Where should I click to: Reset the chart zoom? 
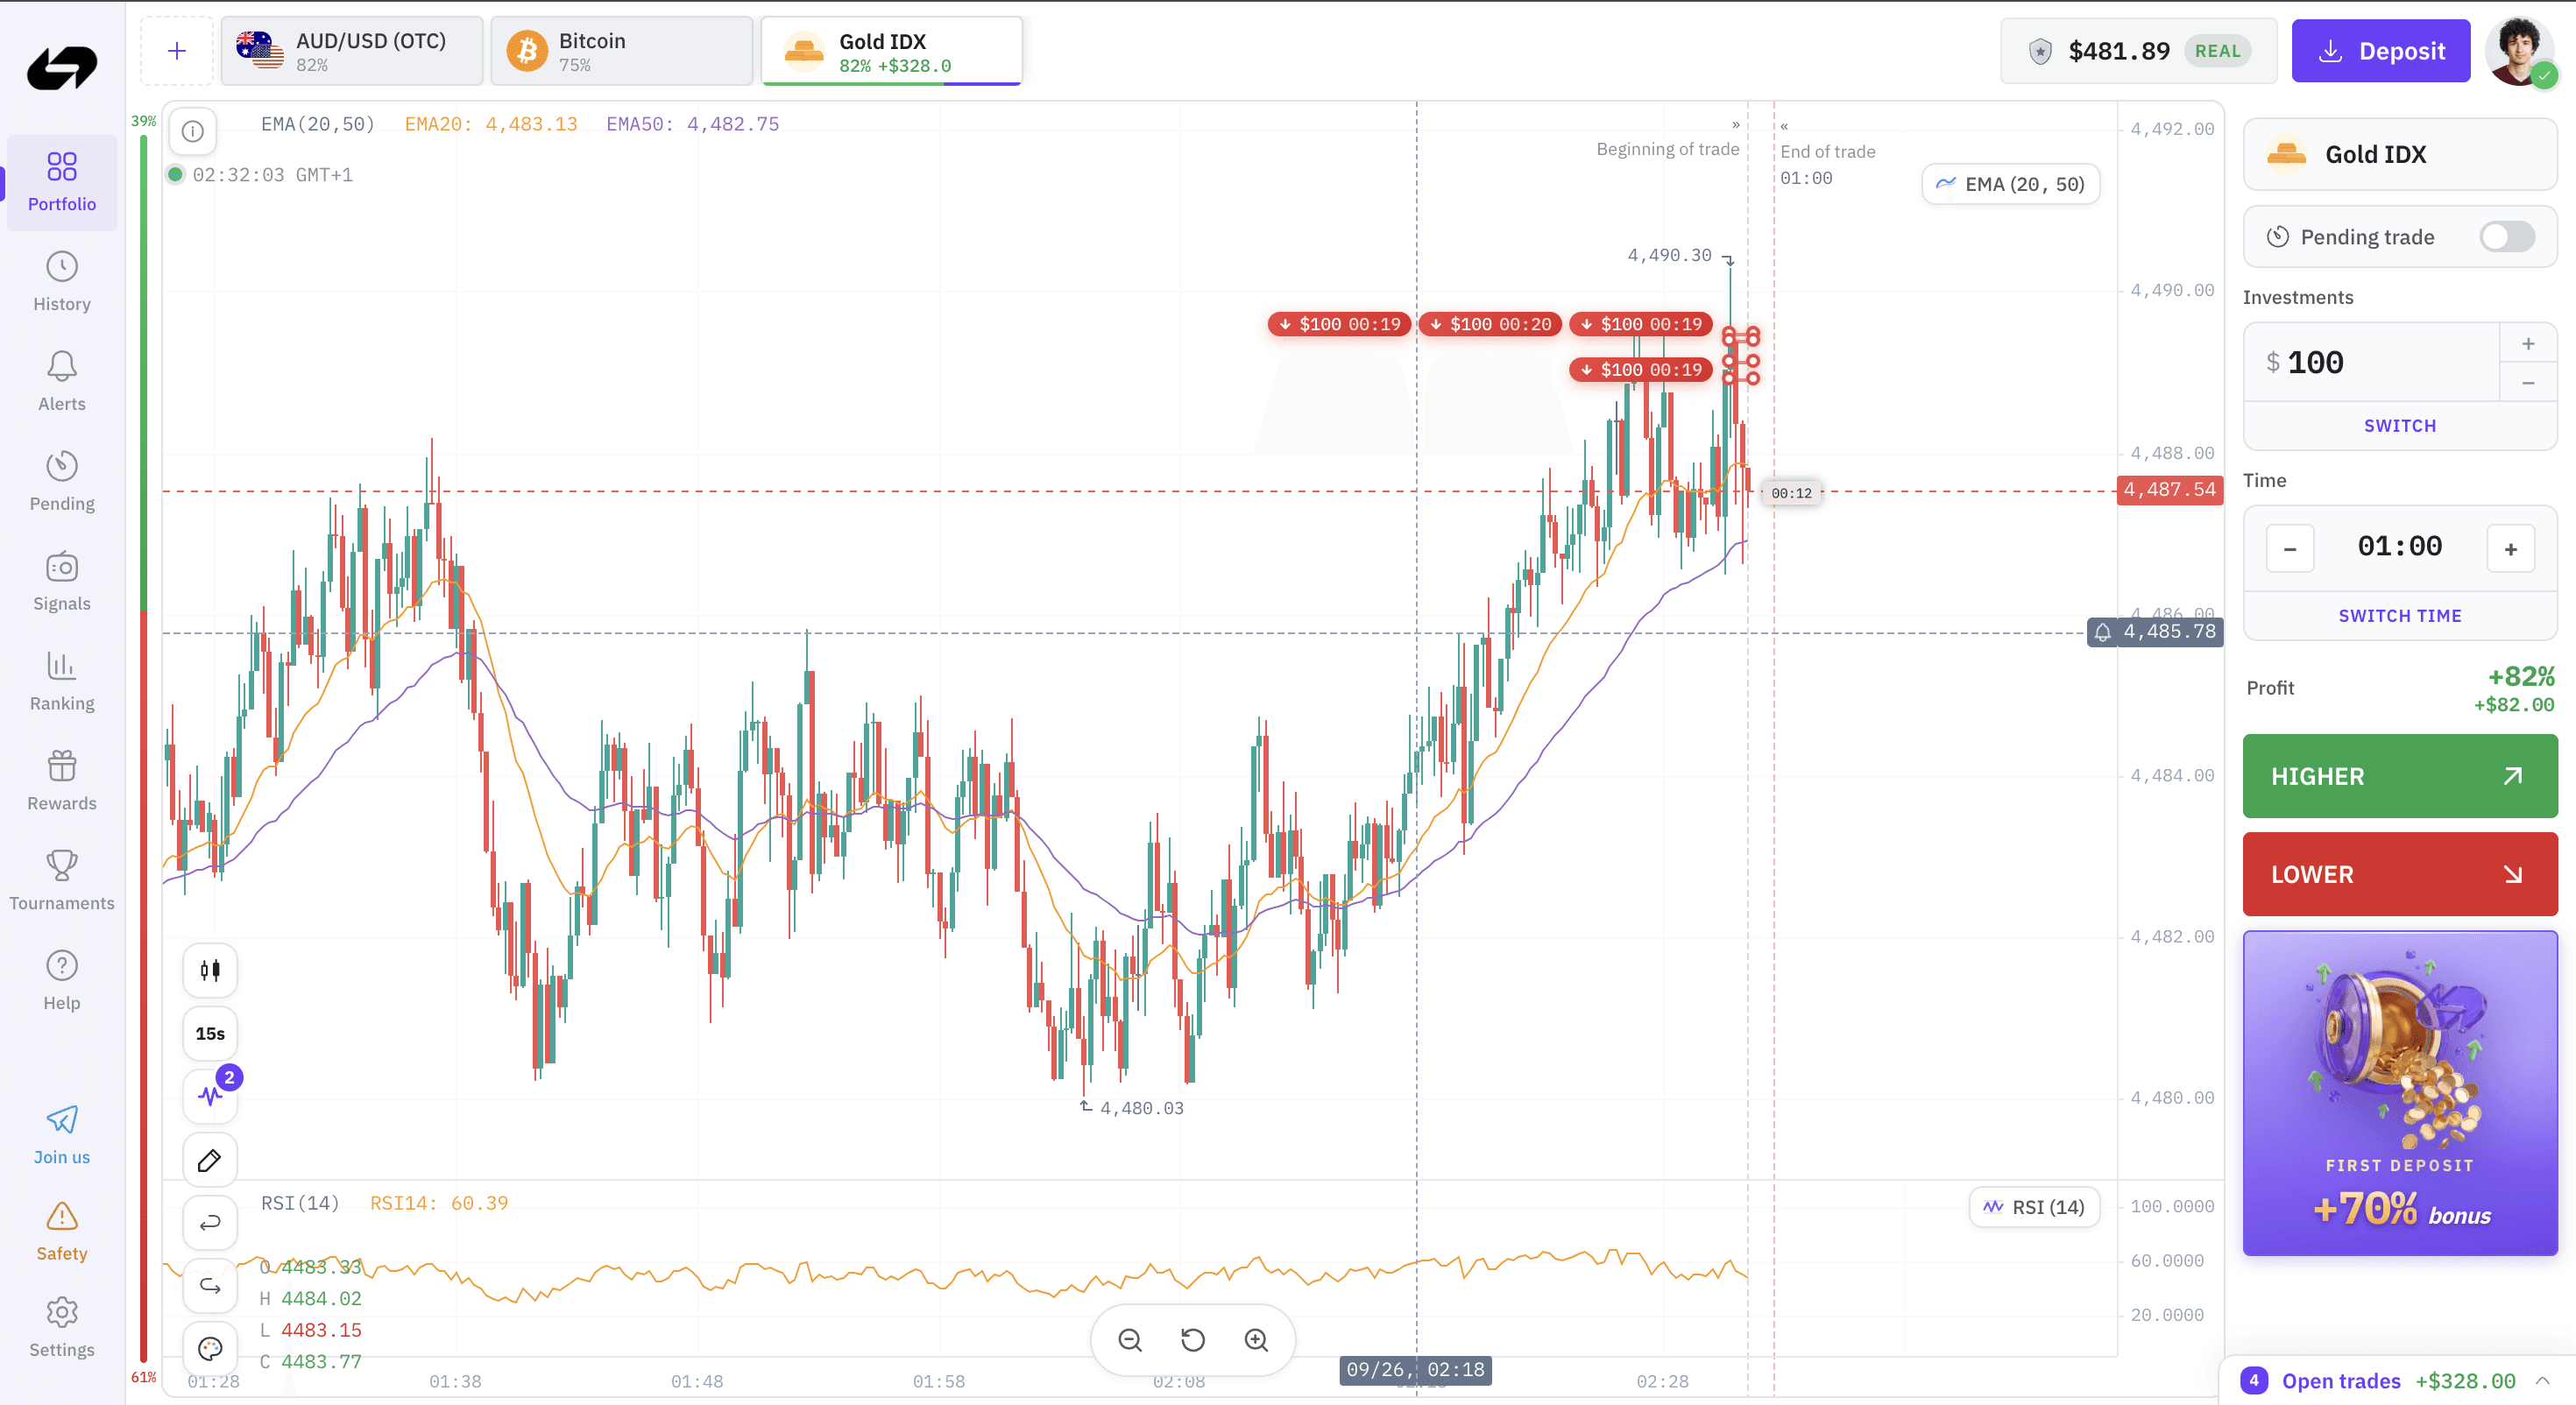[x=1193, y=1340]
